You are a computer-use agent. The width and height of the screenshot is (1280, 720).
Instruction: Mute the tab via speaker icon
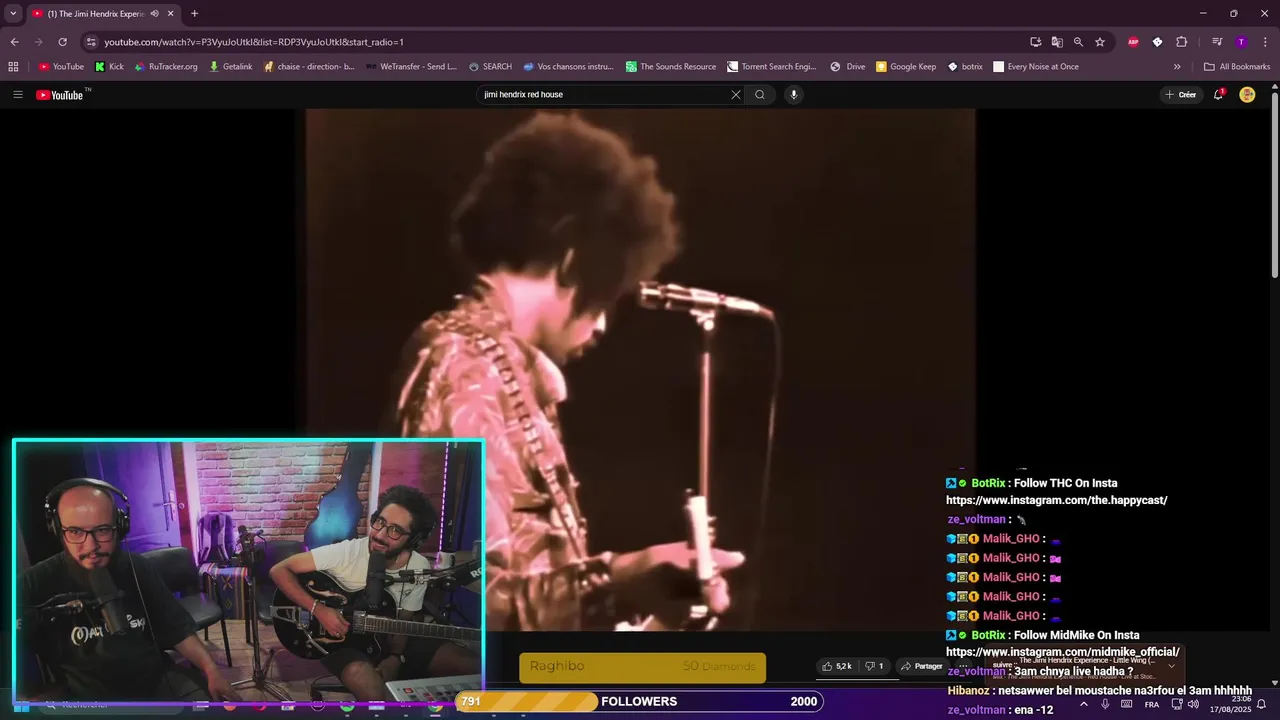point(154,14)
